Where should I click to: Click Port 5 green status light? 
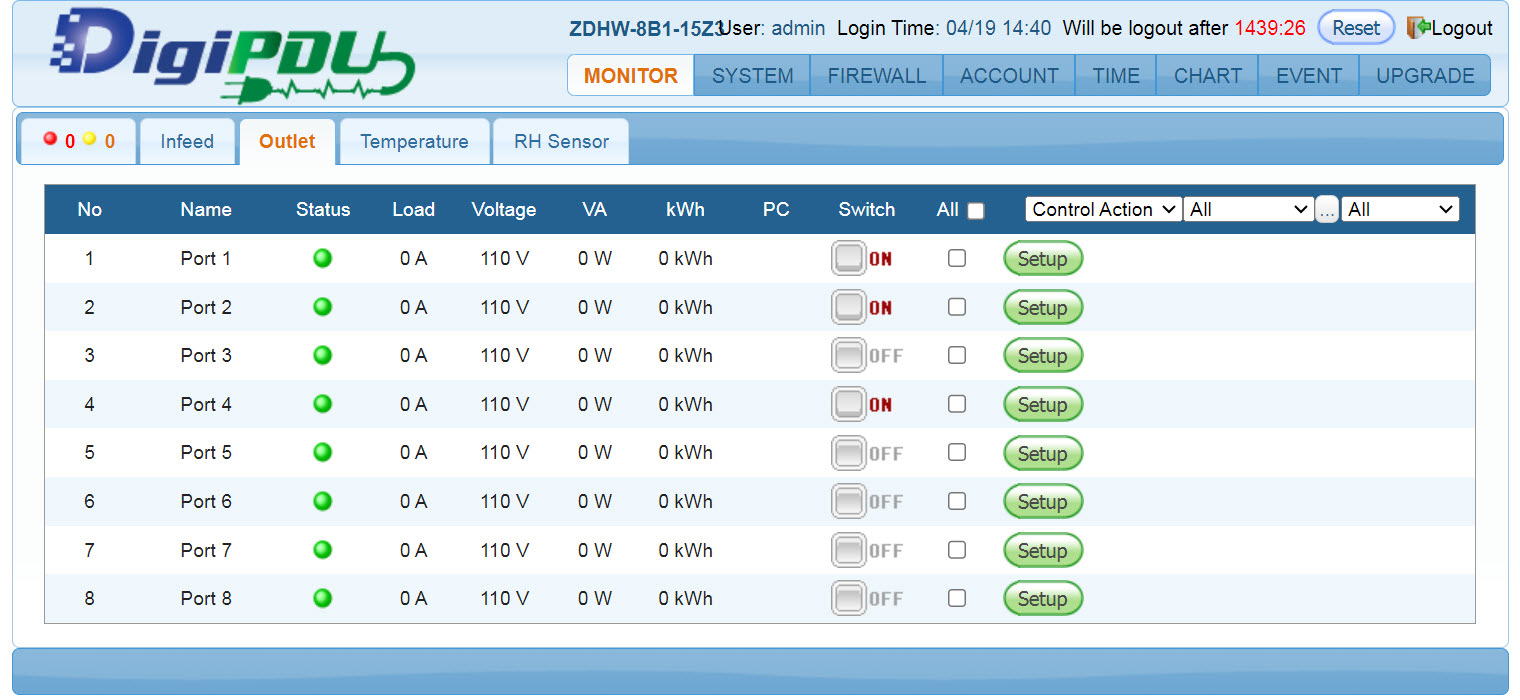(322, 452)
